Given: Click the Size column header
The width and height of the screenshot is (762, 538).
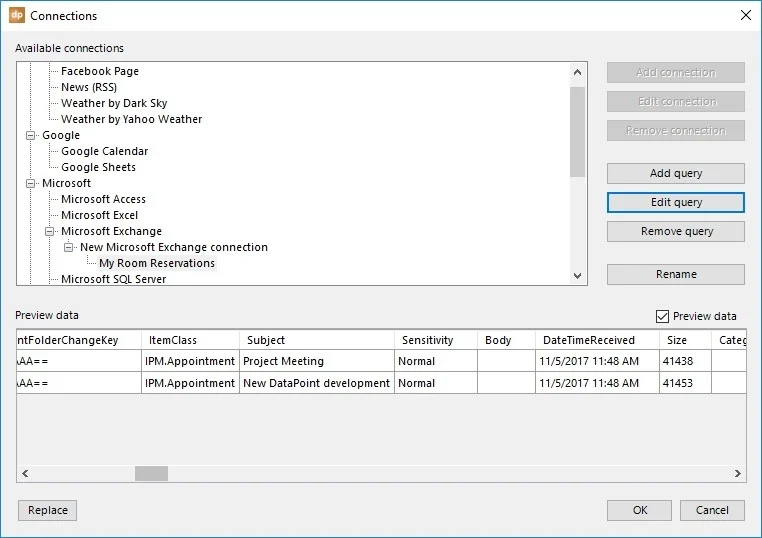Looking at the screenshot, I should click(x=685, y=340).
